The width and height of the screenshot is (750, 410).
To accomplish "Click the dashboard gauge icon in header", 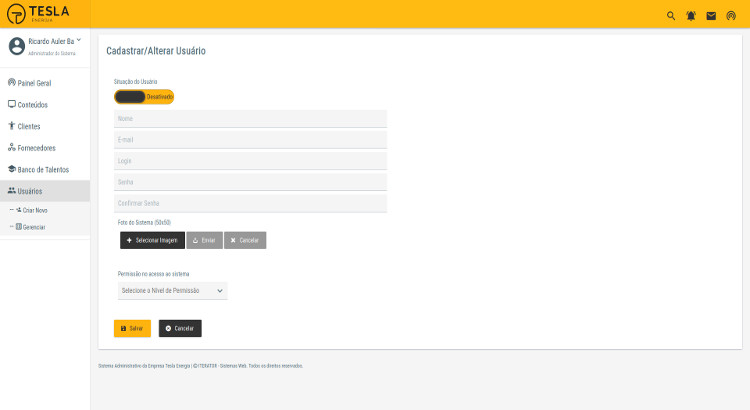I will (x=731, y=16).
